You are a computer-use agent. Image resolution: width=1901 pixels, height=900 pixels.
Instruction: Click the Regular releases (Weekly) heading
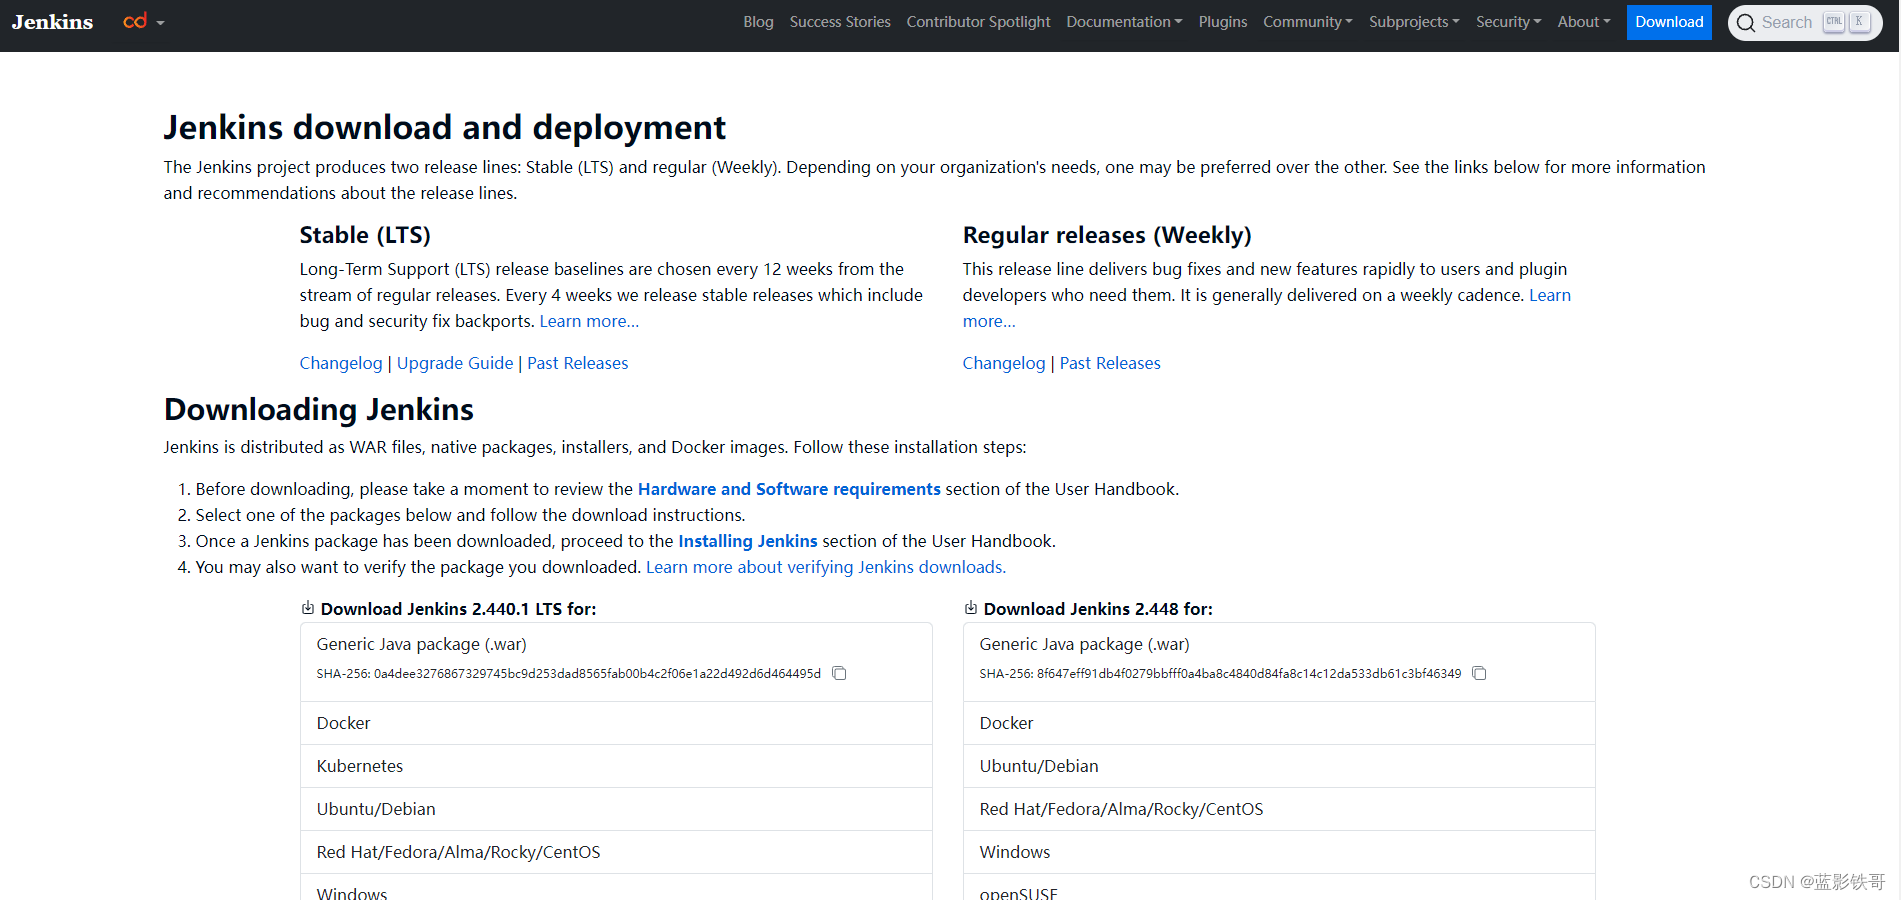1107,235
